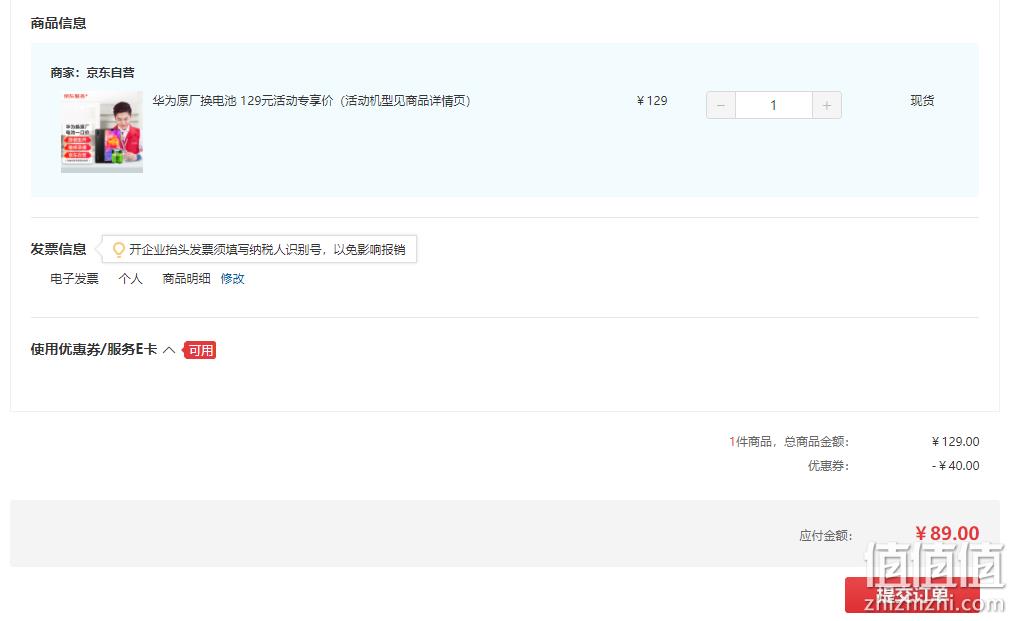Submit the order with 提交订单 button
Screen dimensions: 1014x621
(912, 594)
